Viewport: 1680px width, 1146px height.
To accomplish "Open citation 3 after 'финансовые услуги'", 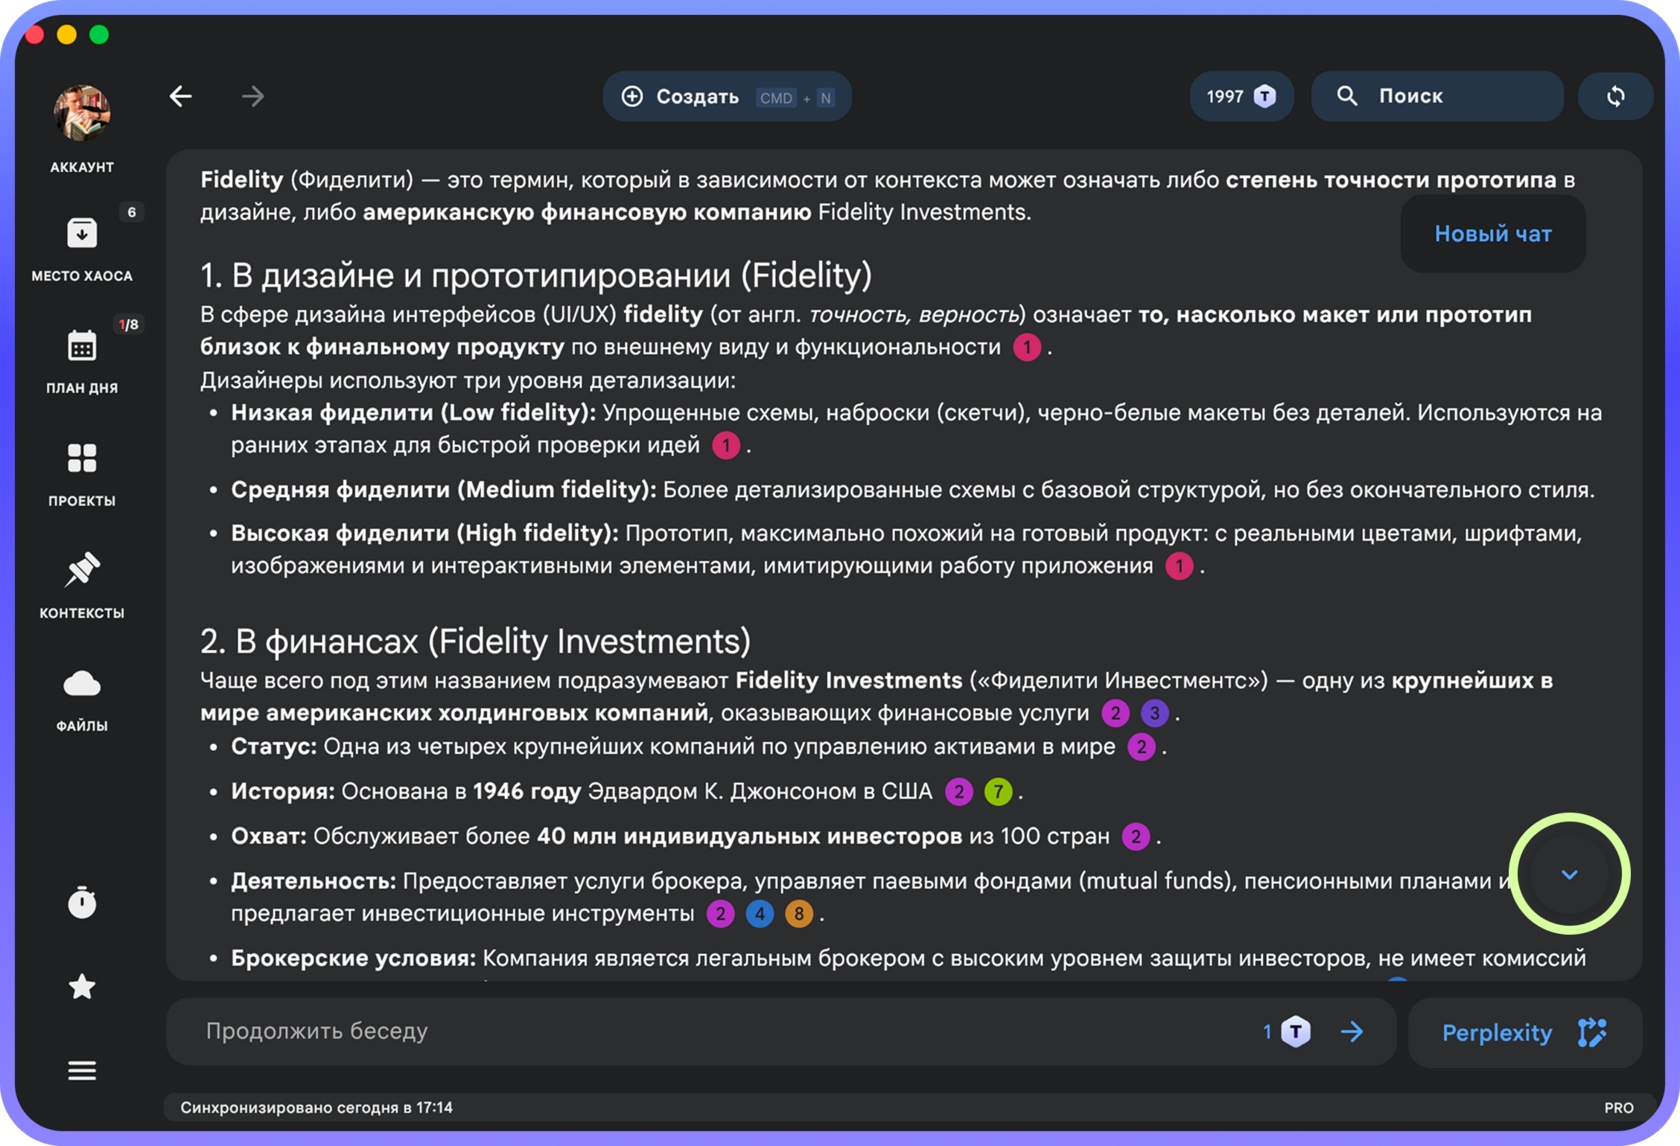I will 1155,713.
